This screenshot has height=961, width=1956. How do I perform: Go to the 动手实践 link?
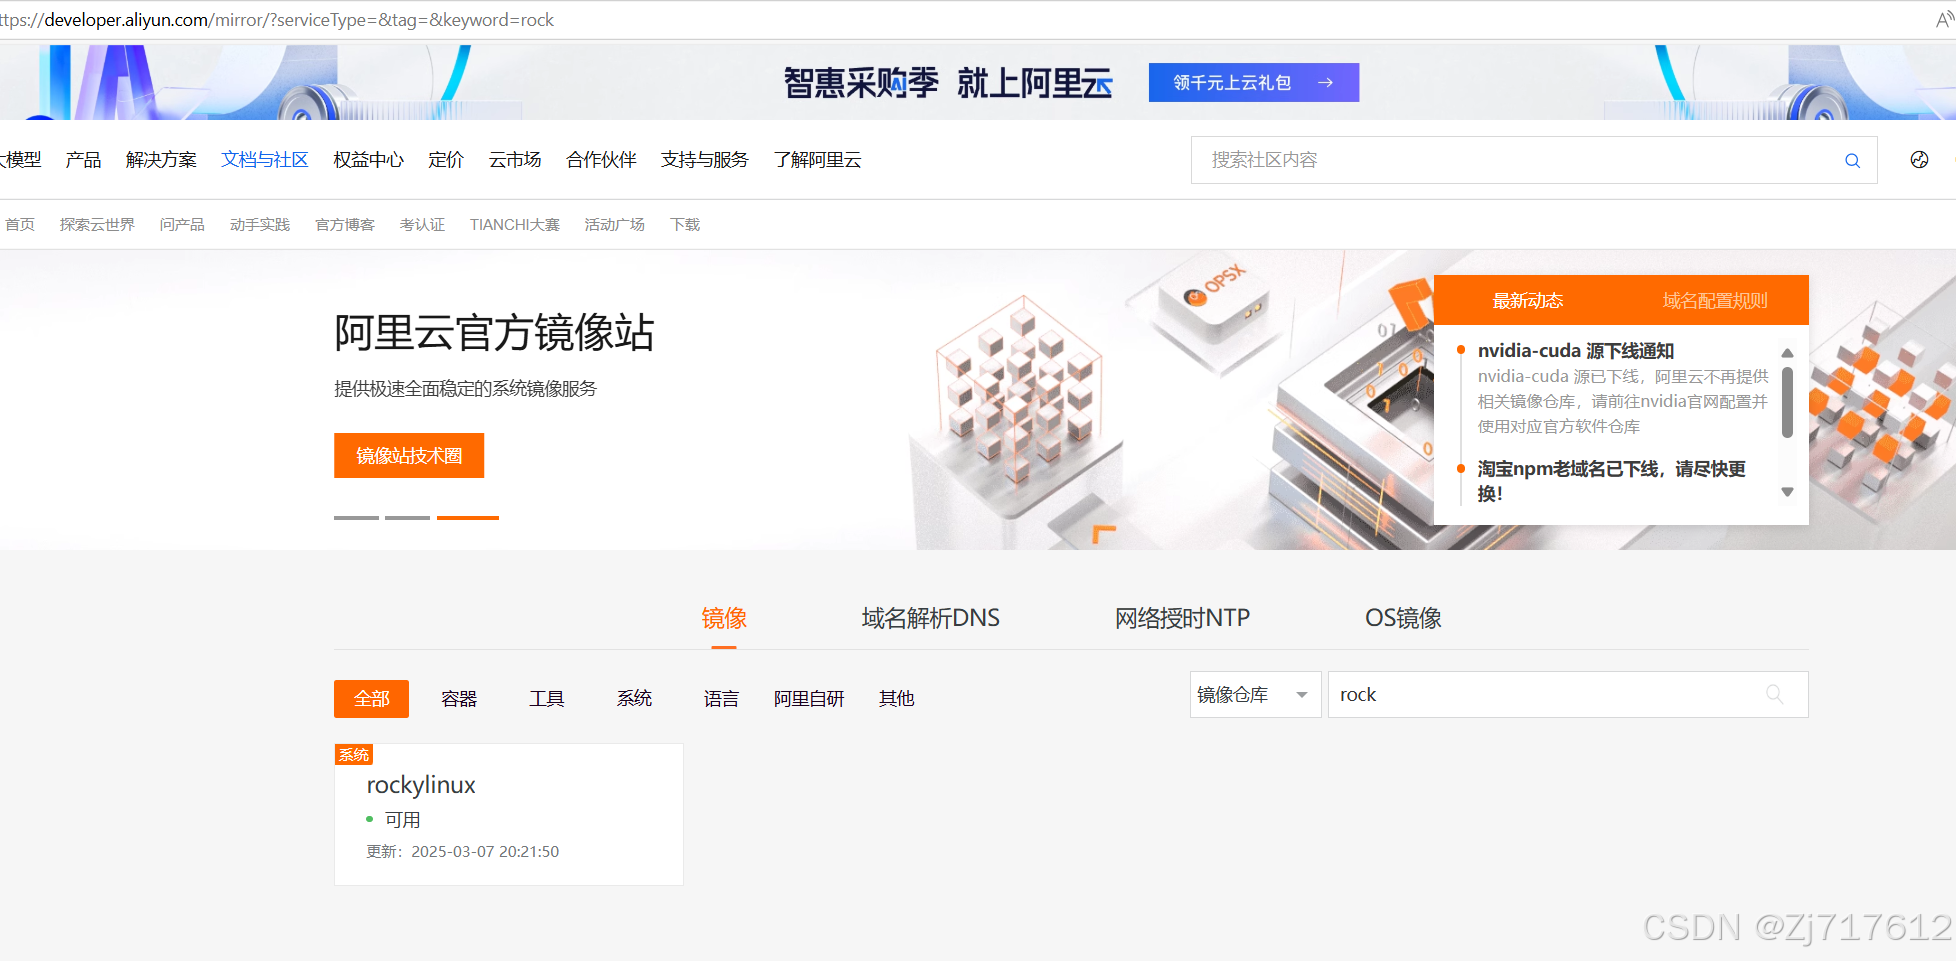coord(260,224)
